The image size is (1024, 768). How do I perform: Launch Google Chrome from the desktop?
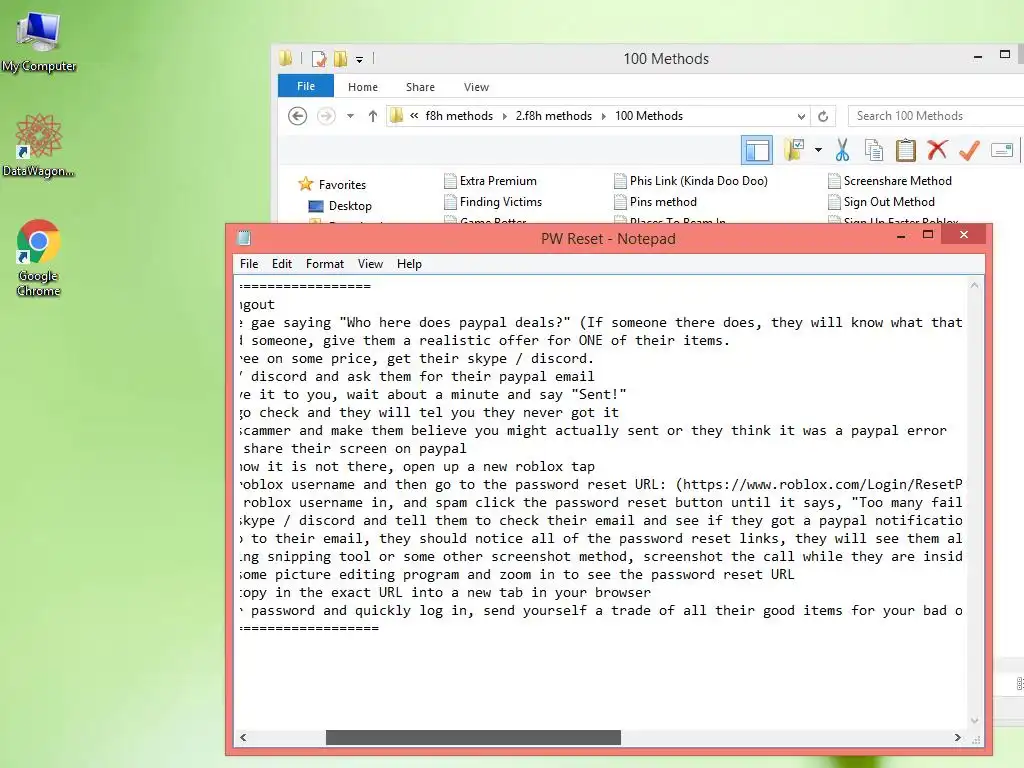[x=39, y=258]
